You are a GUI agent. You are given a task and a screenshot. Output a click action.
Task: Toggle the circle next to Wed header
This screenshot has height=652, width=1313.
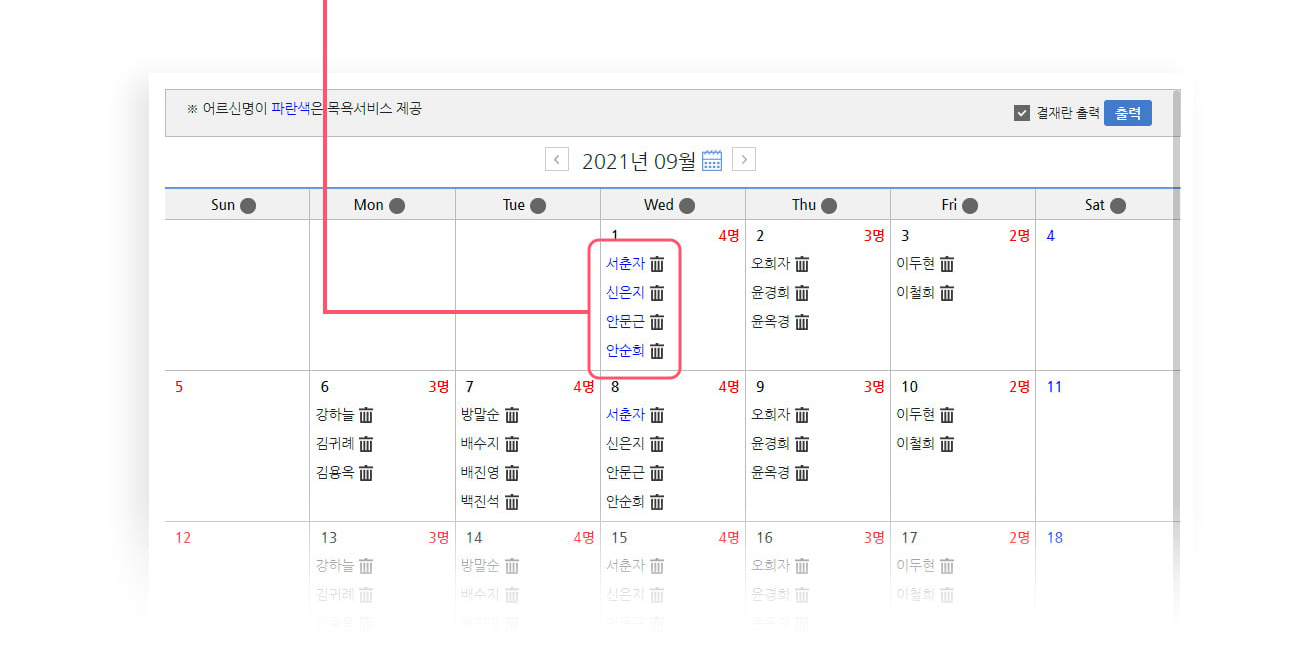687,206
